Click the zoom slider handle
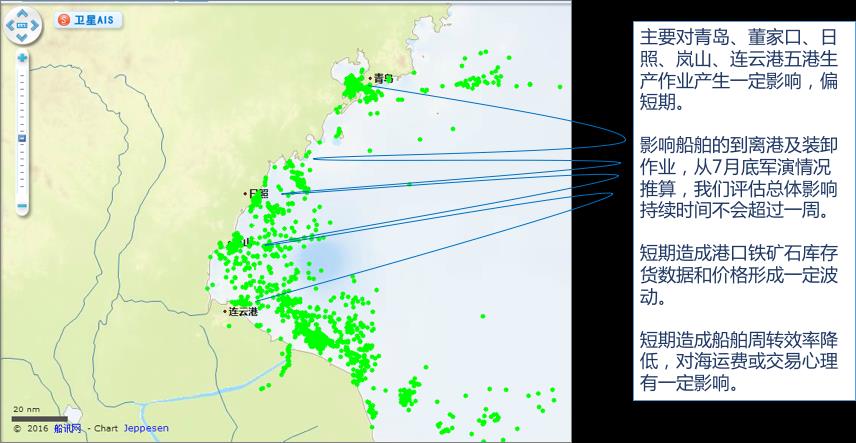 point(22,138)
